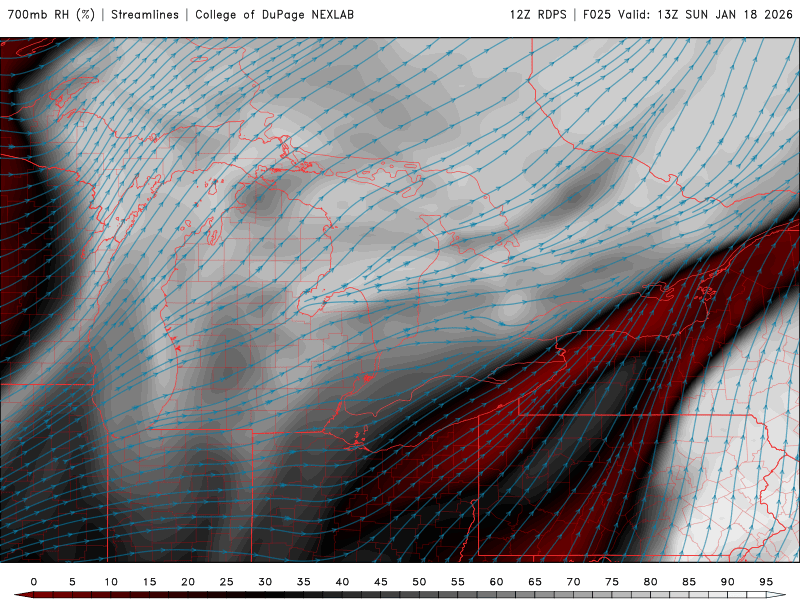Click the colorbar label "60"

496,582
